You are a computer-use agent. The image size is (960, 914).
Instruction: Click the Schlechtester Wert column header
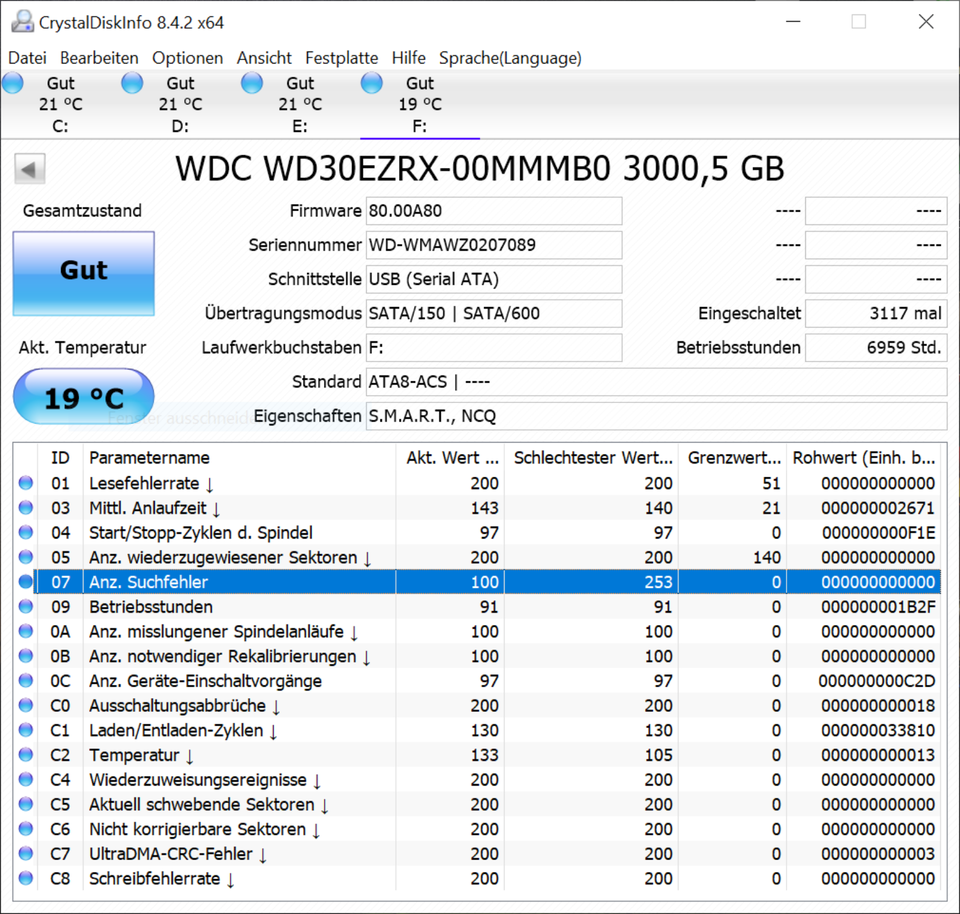591,457
